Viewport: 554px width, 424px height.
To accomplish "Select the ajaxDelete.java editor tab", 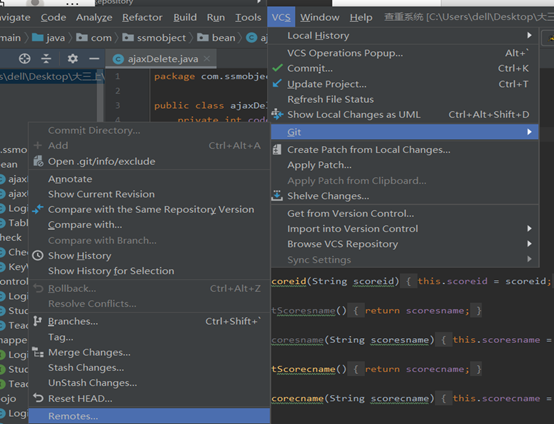I will [x=161, y=59].
